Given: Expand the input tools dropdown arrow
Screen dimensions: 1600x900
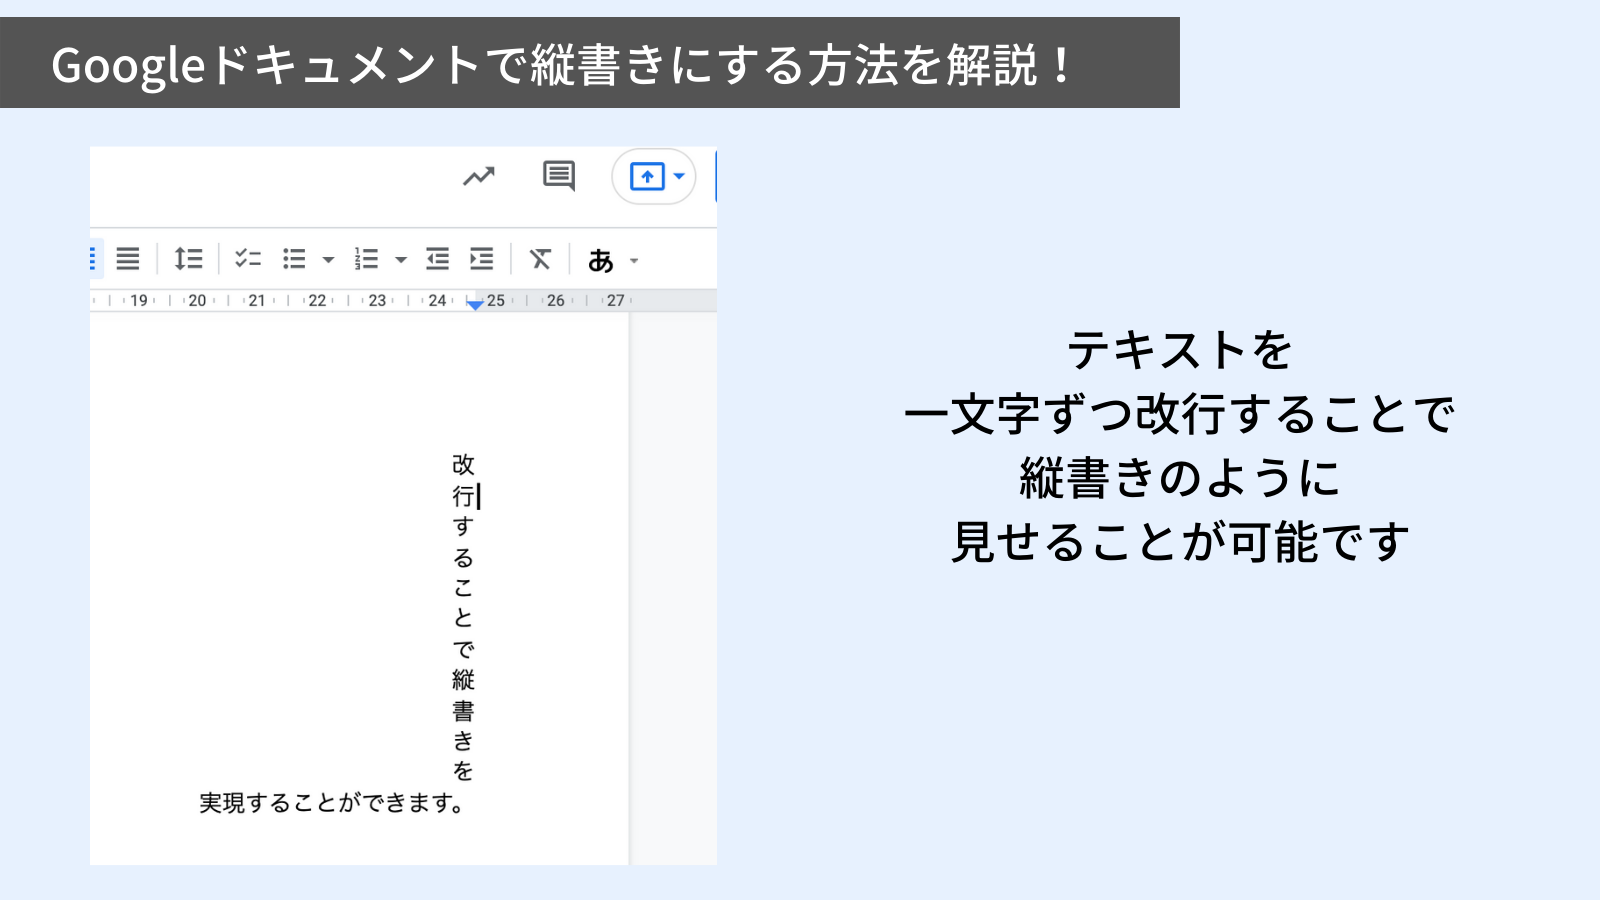Looking at the screenshot, I should click(x=634, y=261).
